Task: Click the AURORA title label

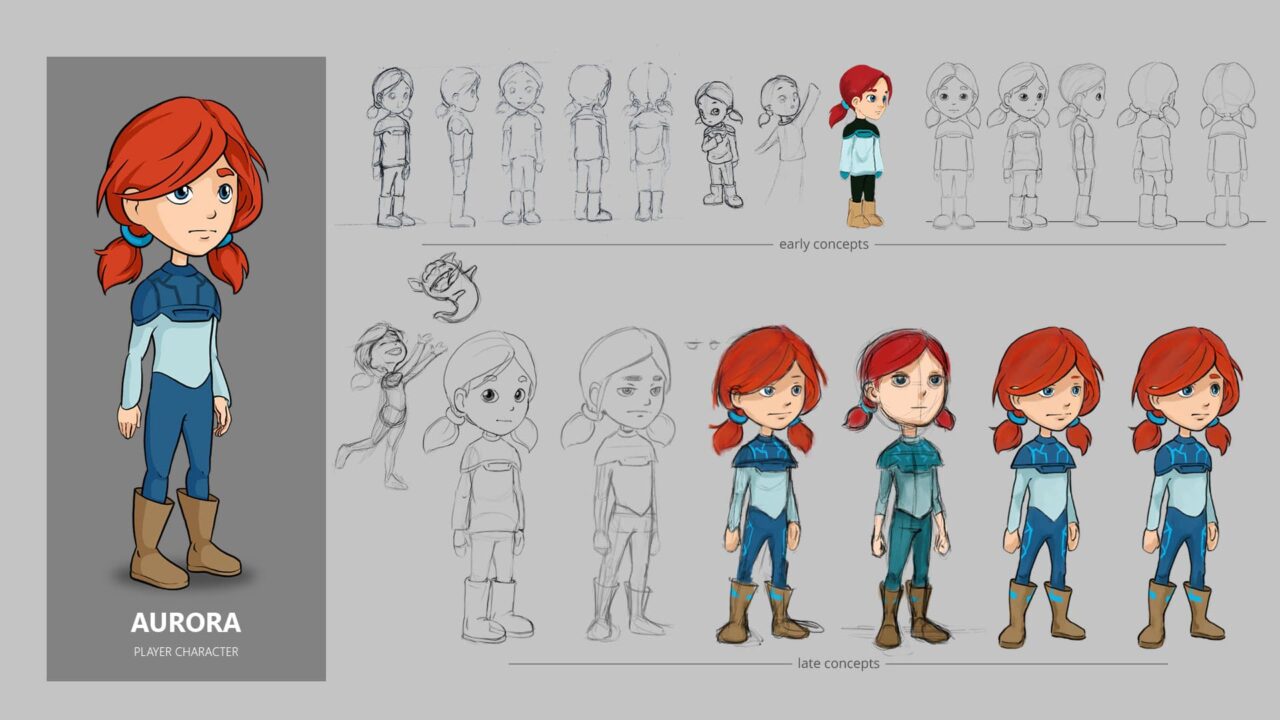Action: (x=186, y=622)
